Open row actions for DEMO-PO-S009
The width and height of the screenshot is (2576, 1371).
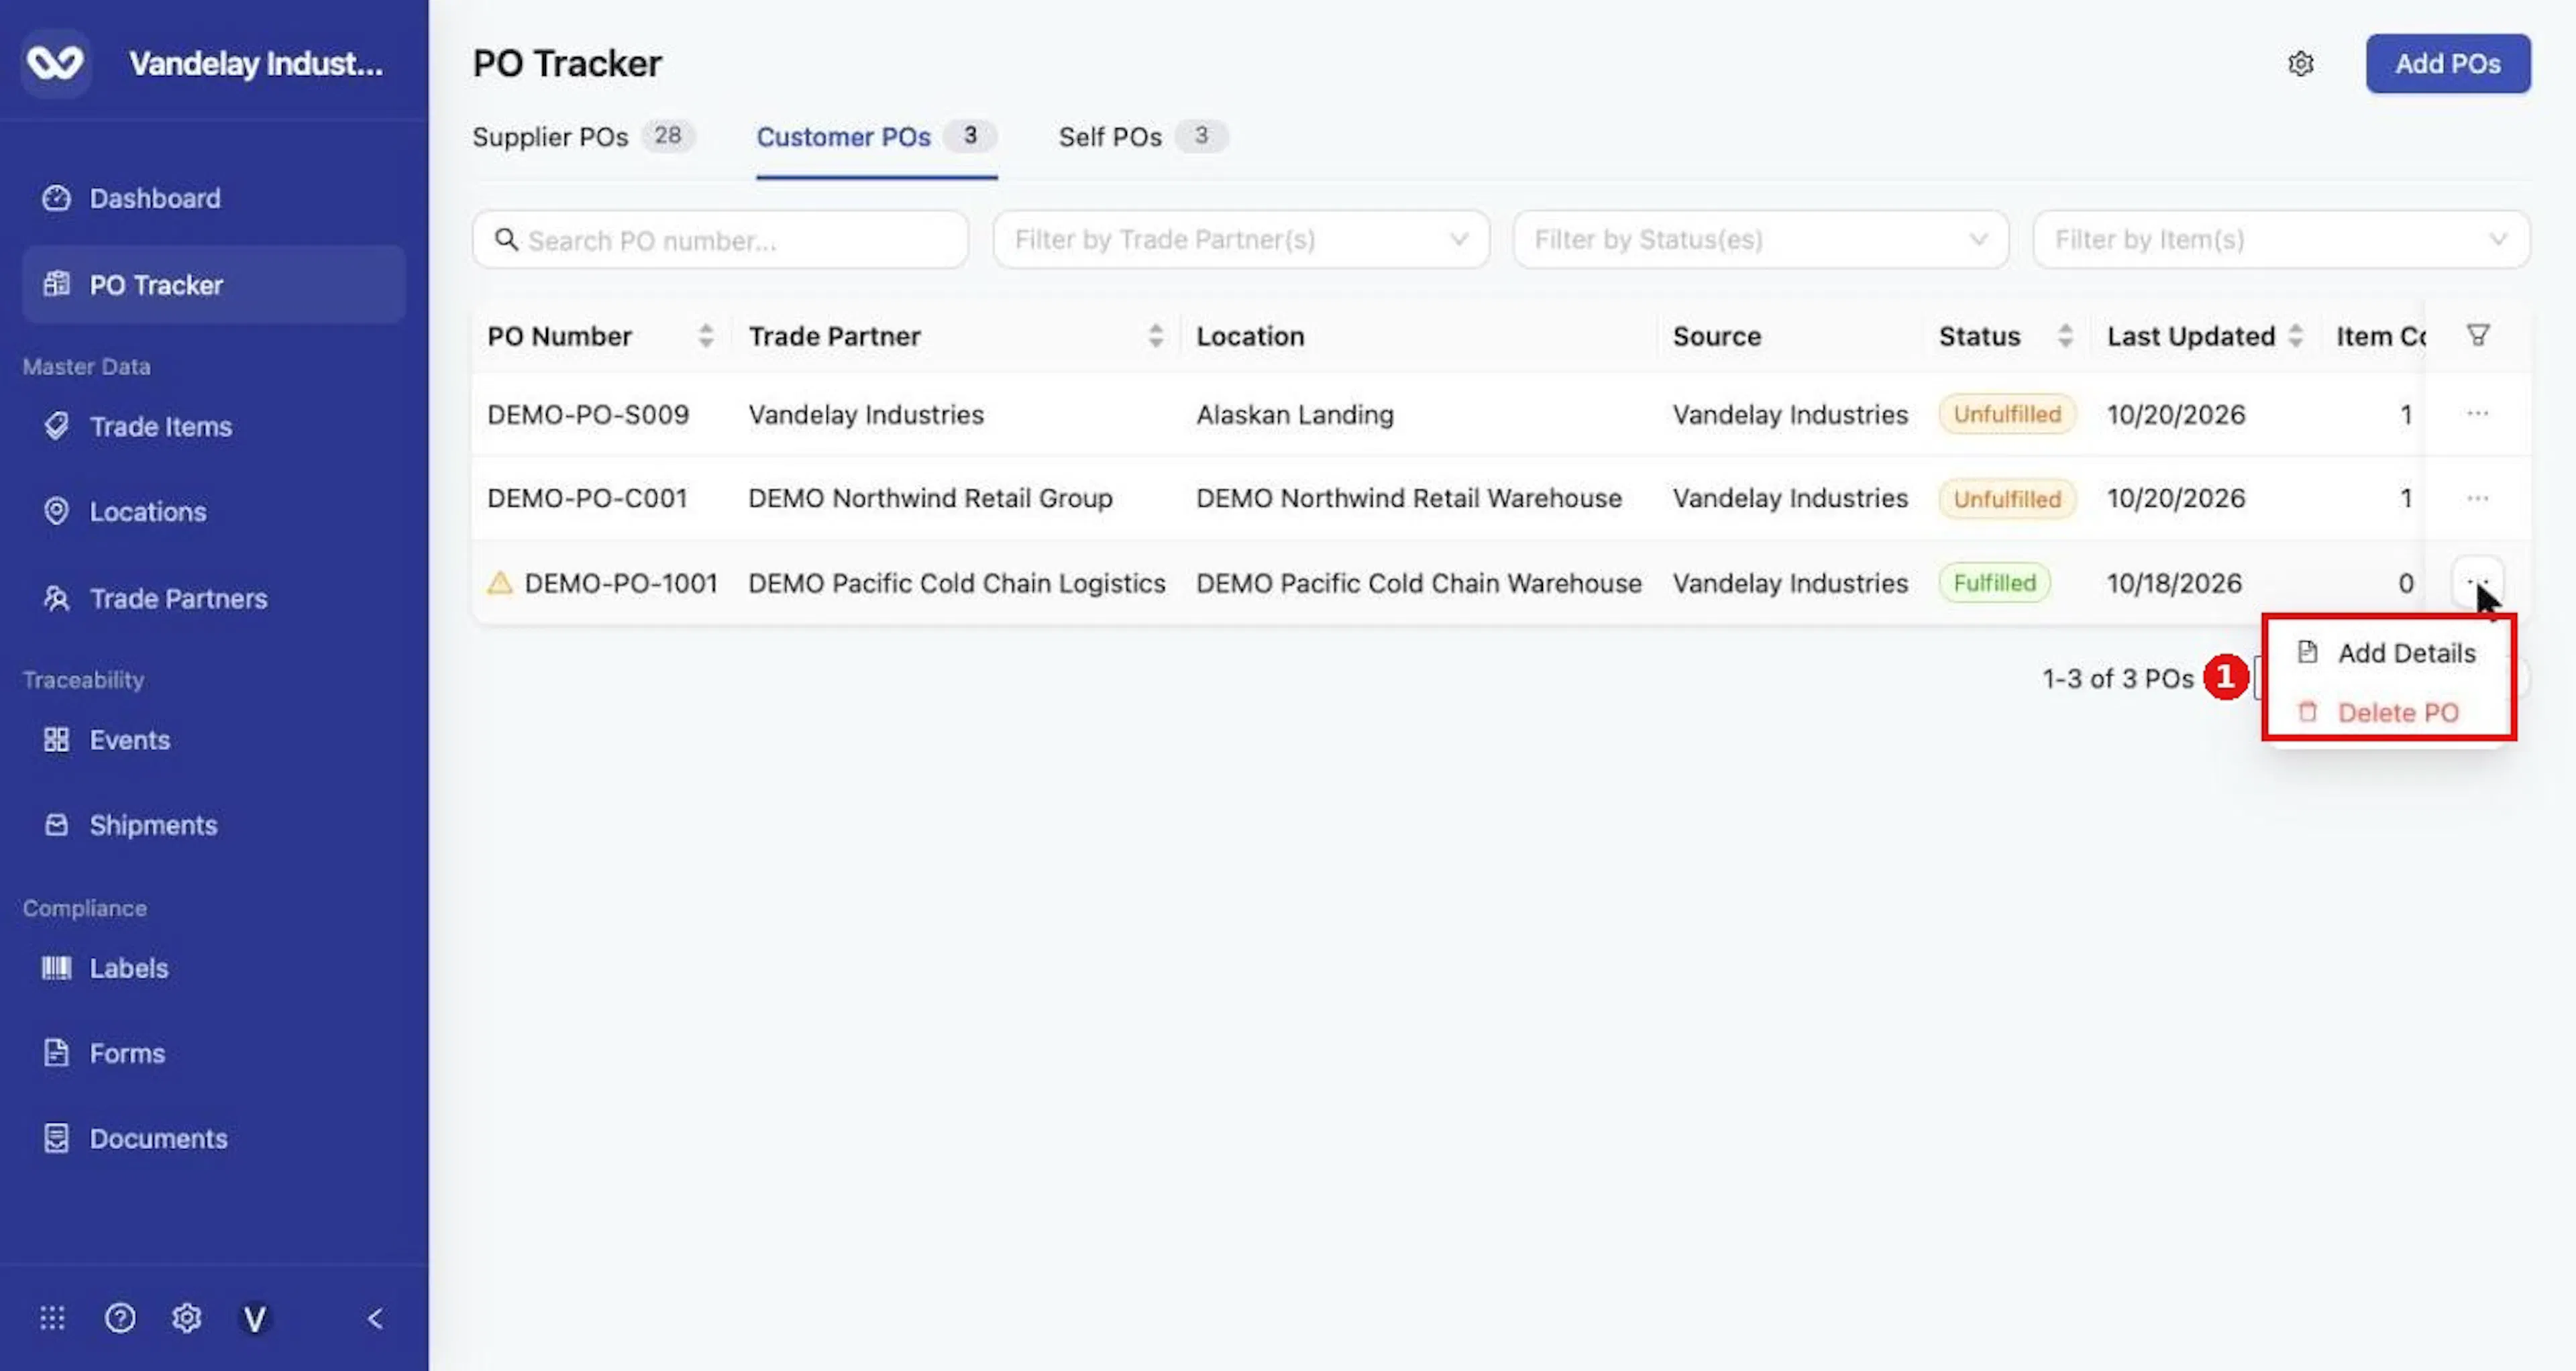pyautogui.click(x=2478, y=413)
